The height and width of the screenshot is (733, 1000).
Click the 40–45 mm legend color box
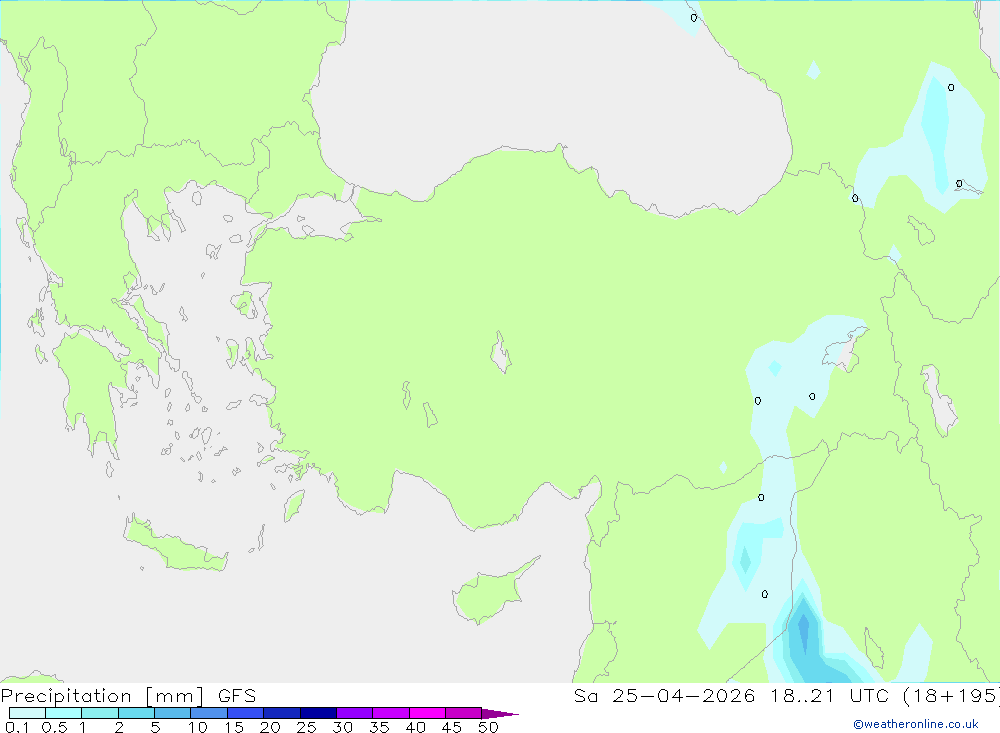[x=427, y=713]
